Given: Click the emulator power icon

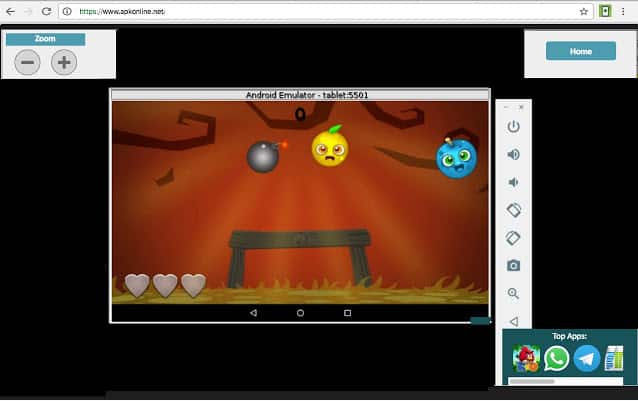Looking at the screenshot, I should pyautogui.click(x=513, y=126).
